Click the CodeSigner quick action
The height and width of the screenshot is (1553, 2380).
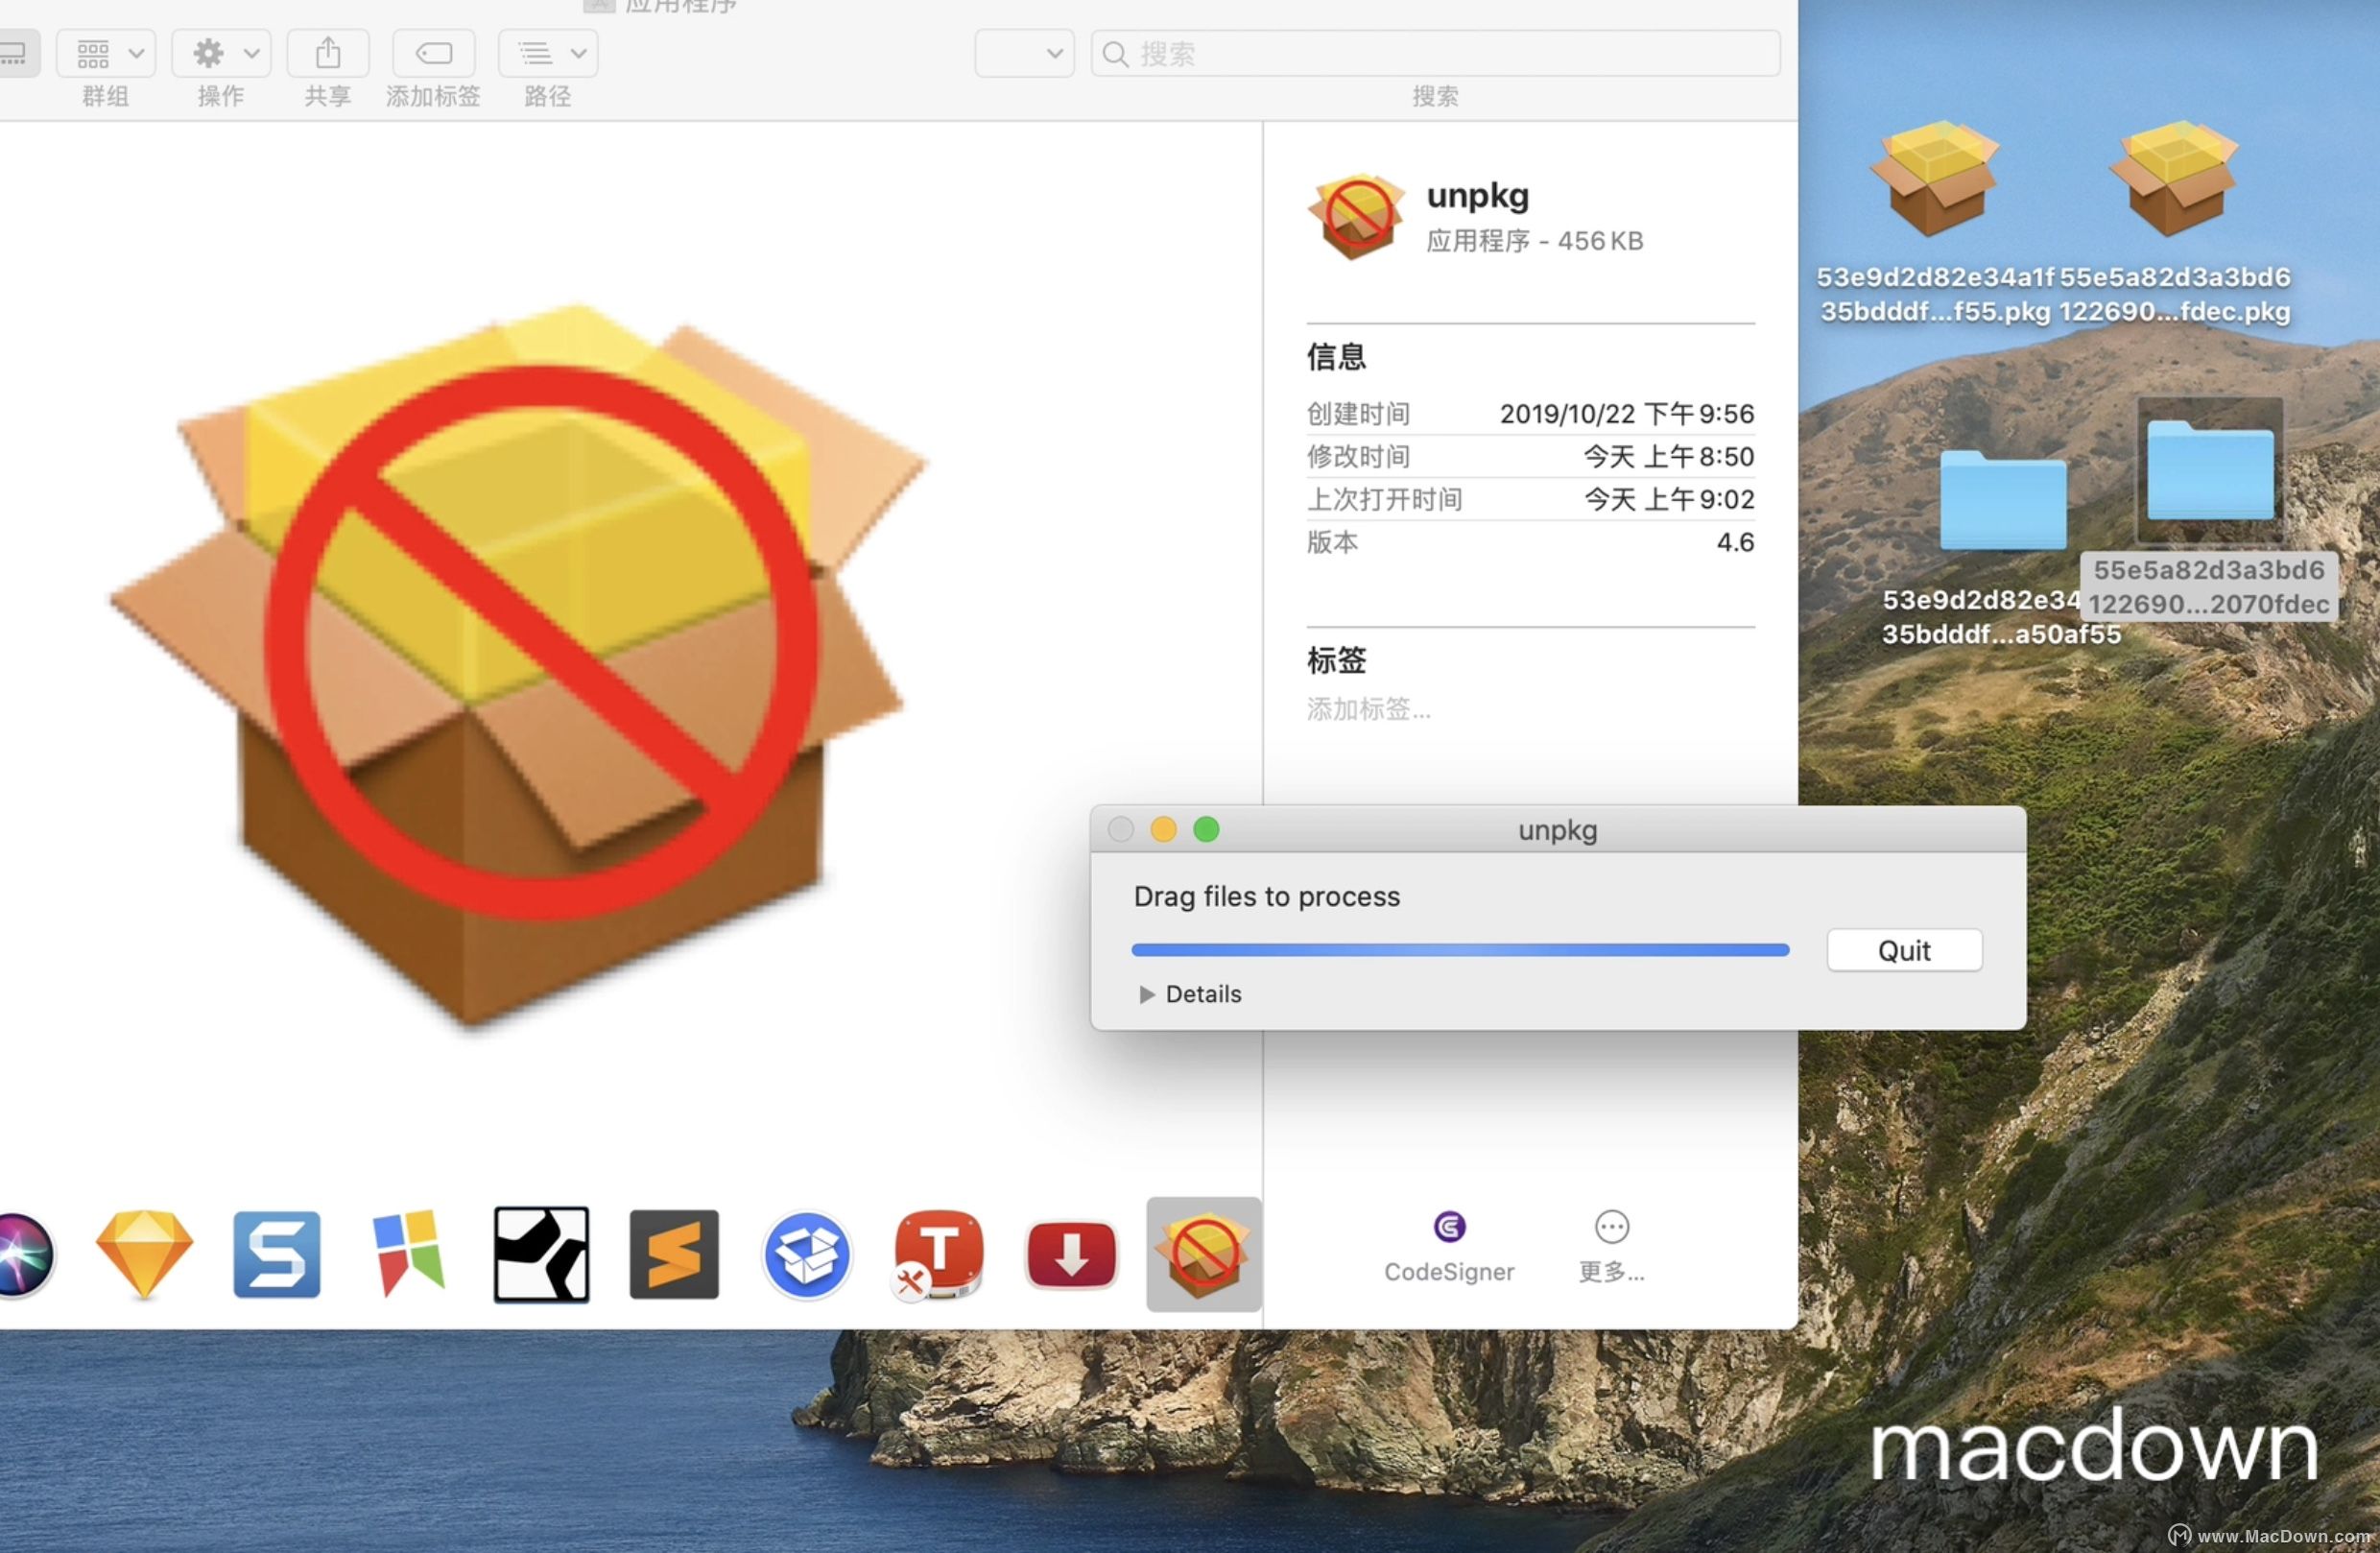(1448, 1246)
